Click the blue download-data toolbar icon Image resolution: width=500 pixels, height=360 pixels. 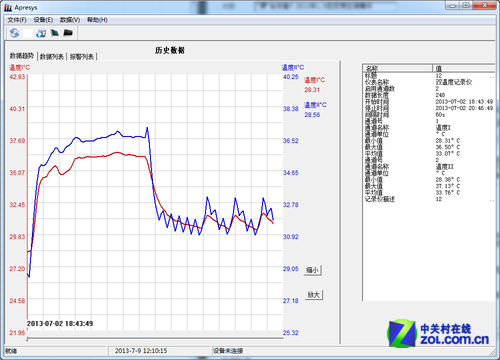[41, 33]
